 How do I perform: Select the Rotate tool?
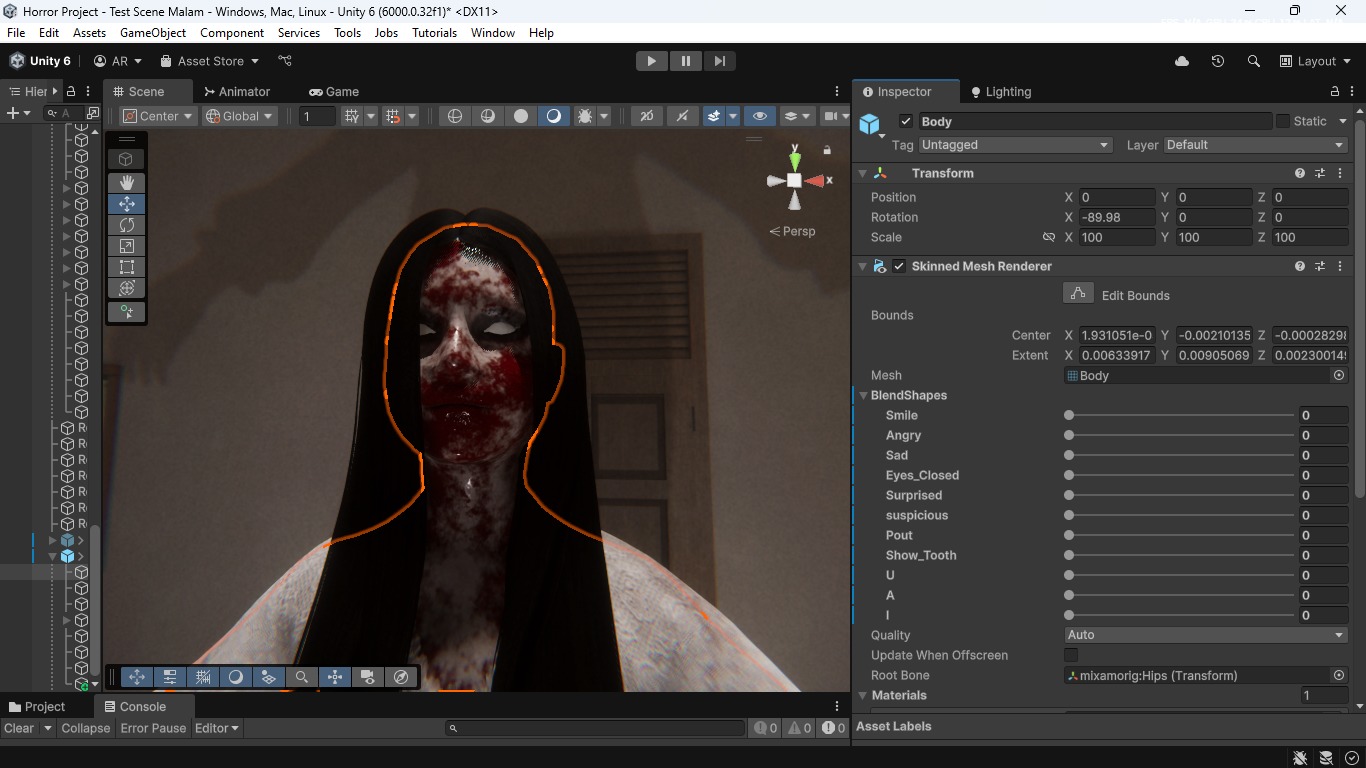pyautogui.click(x=126, y=225)
